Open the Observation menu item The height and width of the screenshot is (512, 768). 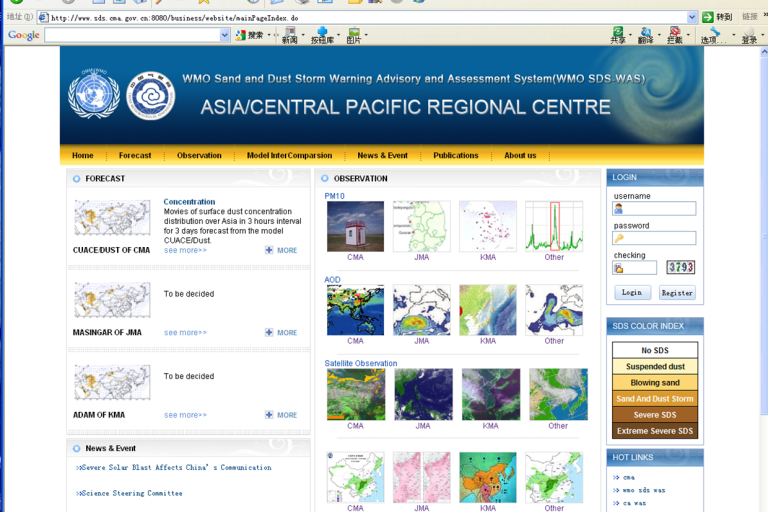pos(199,155)
